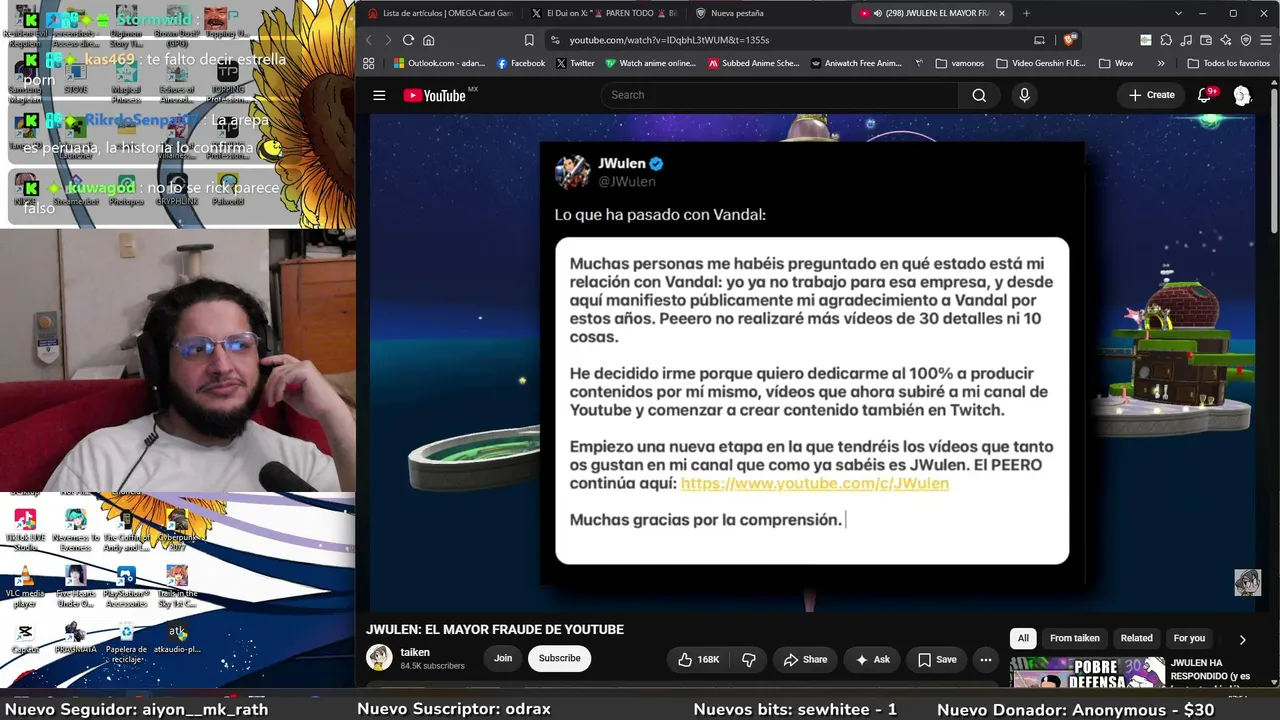1280x720 pixels.
Task: Switch to the OMEGA Card Game tab
Action: 440,13
